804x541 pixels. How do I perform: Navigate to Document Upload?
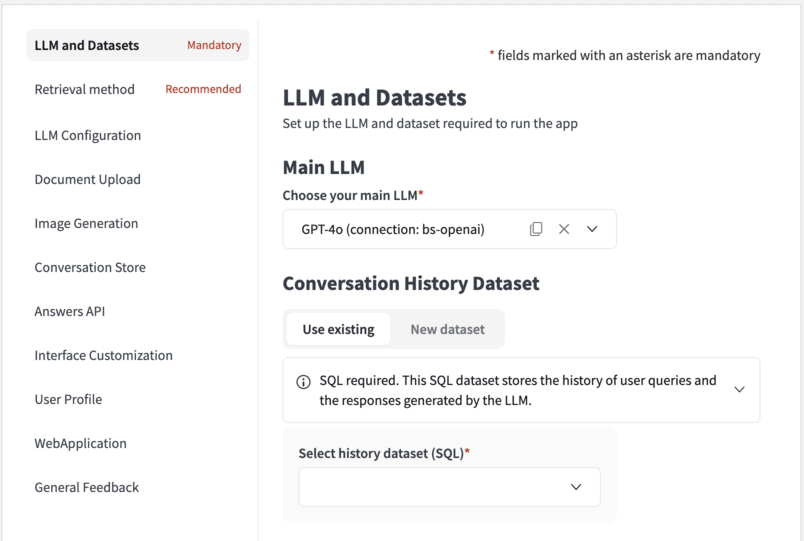click(88, 179)
